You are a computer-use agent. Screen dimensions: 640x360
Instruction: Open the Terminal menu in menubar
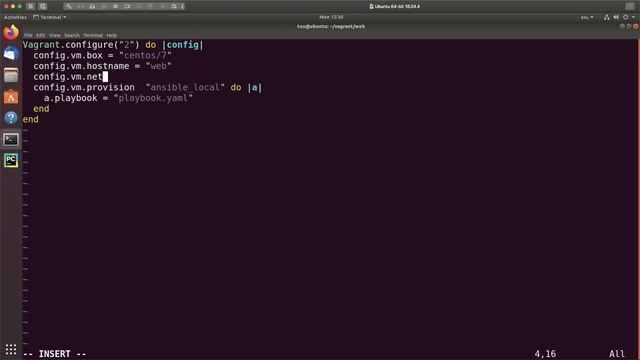93,36
